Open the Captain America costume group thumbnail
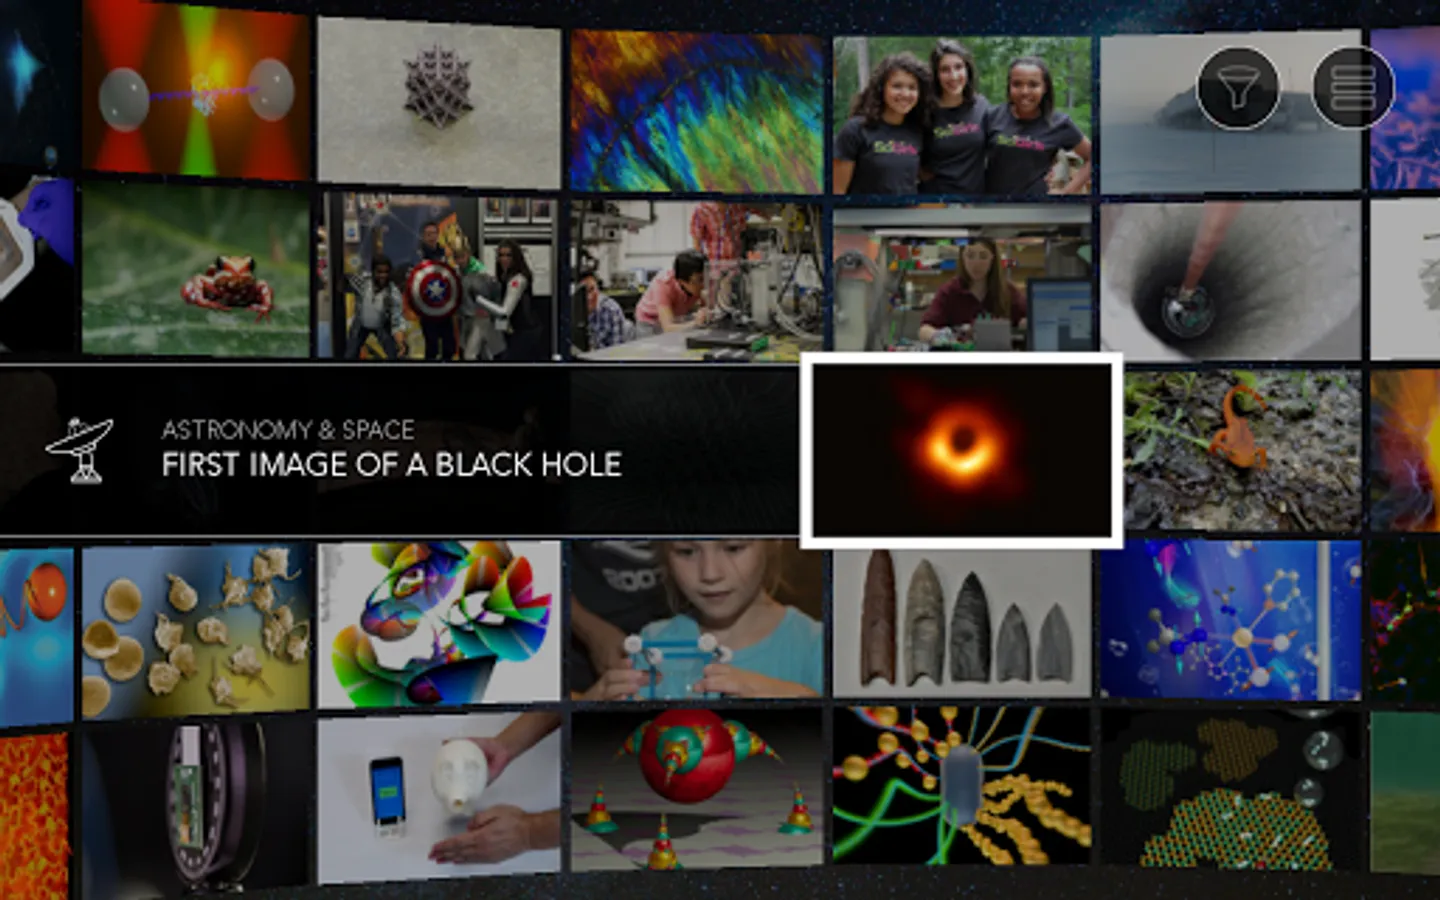This screenshot has width=1440, height=900. tap(439, 276)
